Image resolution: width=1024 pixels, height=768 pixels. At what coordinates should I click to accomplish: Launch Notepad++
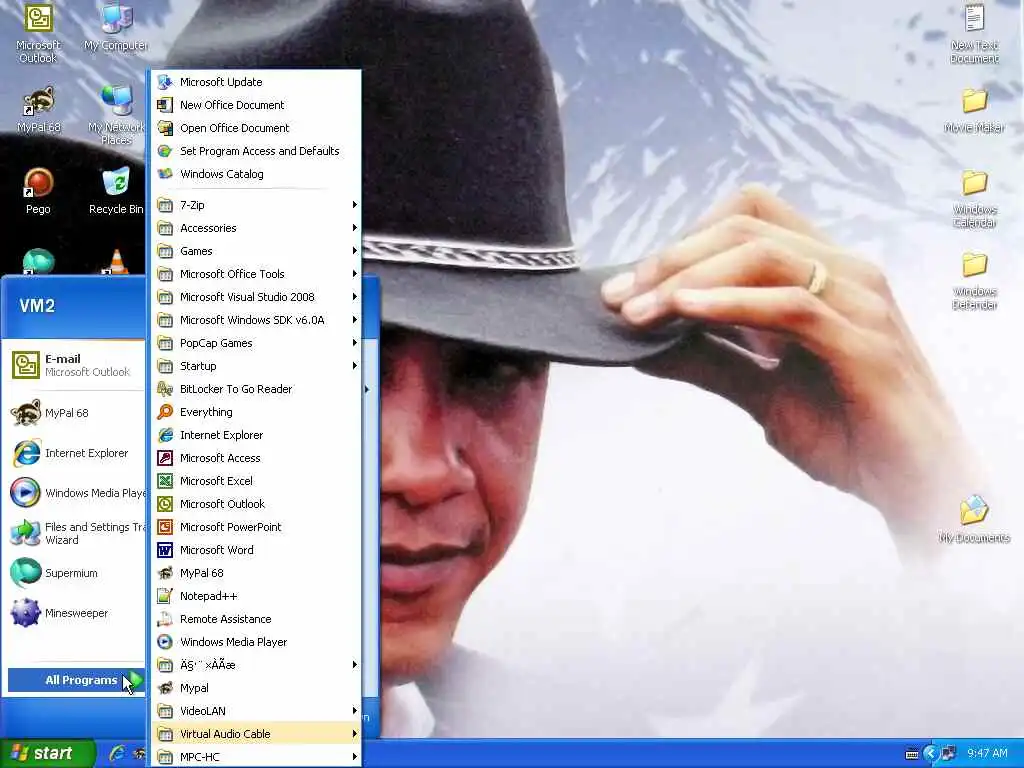(x=256, y=596)
